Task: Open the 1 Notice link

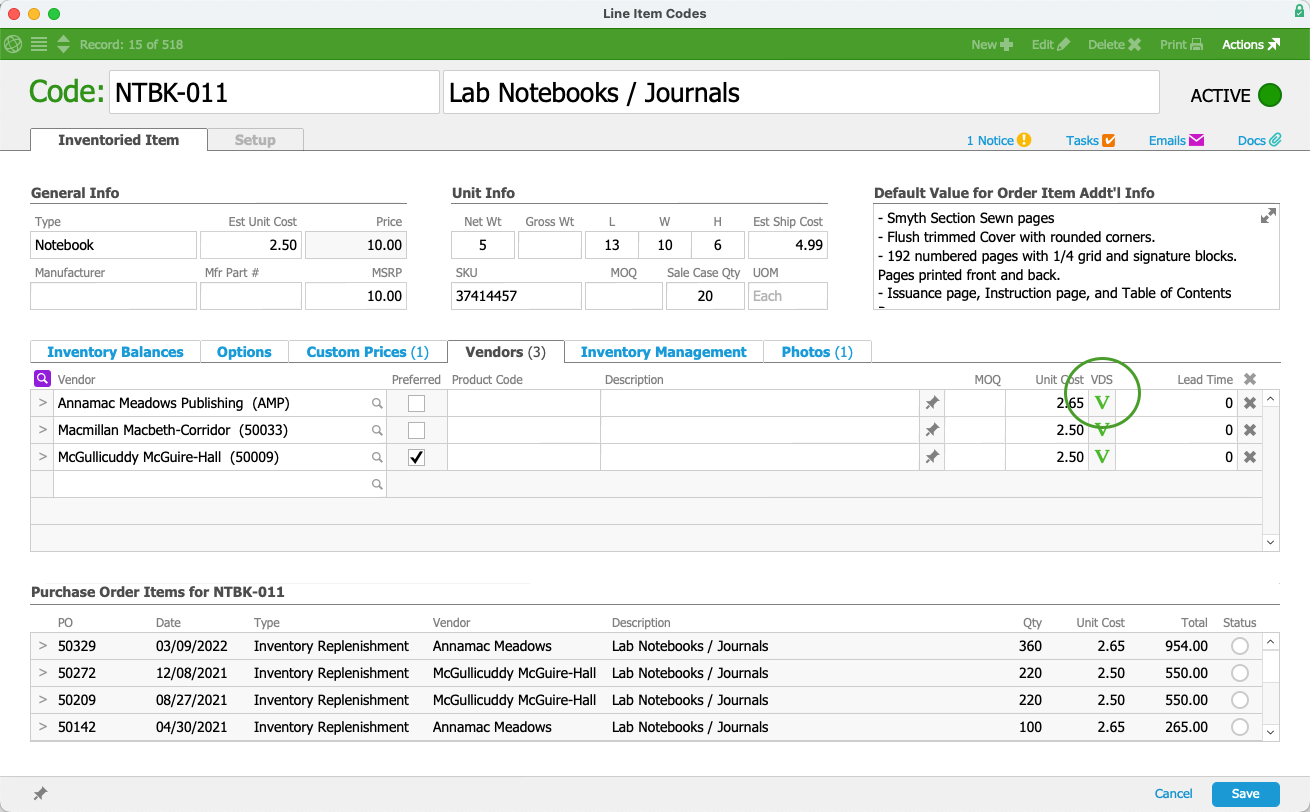Action: click(x=998, y=140)
